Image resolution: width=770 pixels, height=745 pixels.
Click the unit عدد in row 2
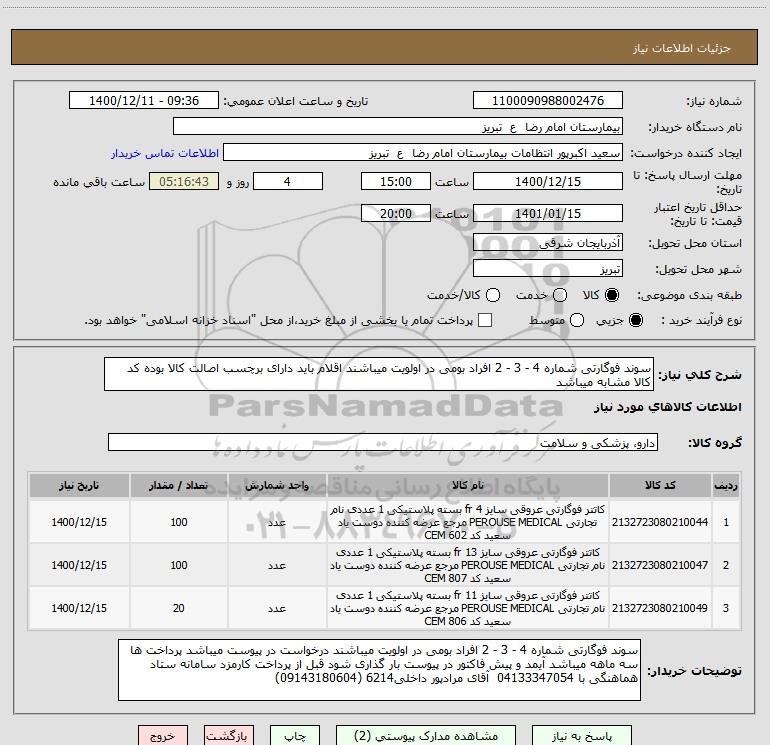tap(277, 566)
